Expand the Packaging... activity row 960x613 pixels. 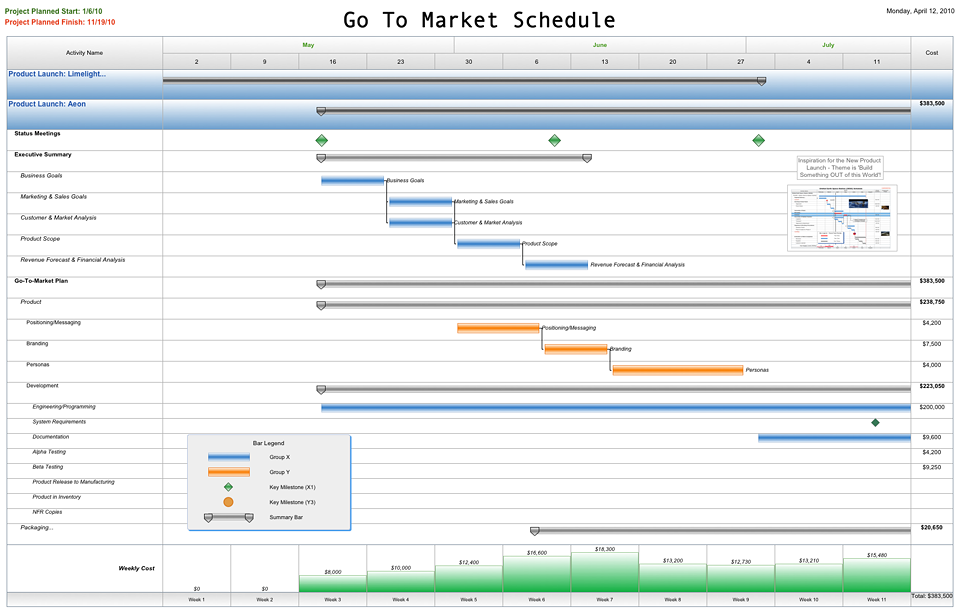[37, 527]
